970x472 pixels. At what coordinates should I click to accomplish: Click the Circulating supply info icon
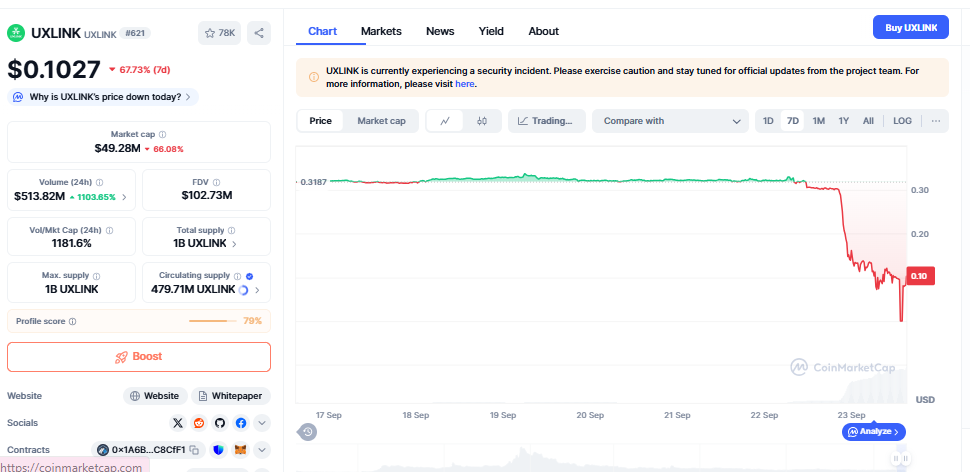(238, 276)
